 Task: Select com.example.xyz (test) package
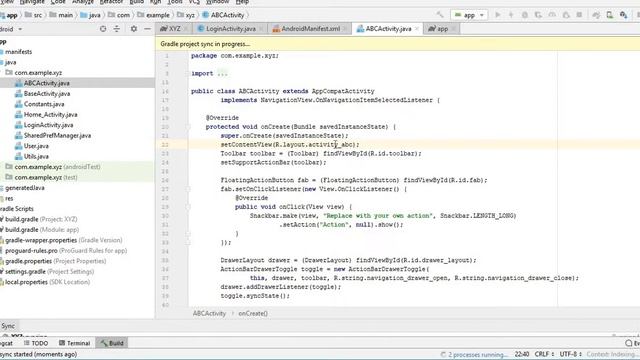[x=46, y=178]
